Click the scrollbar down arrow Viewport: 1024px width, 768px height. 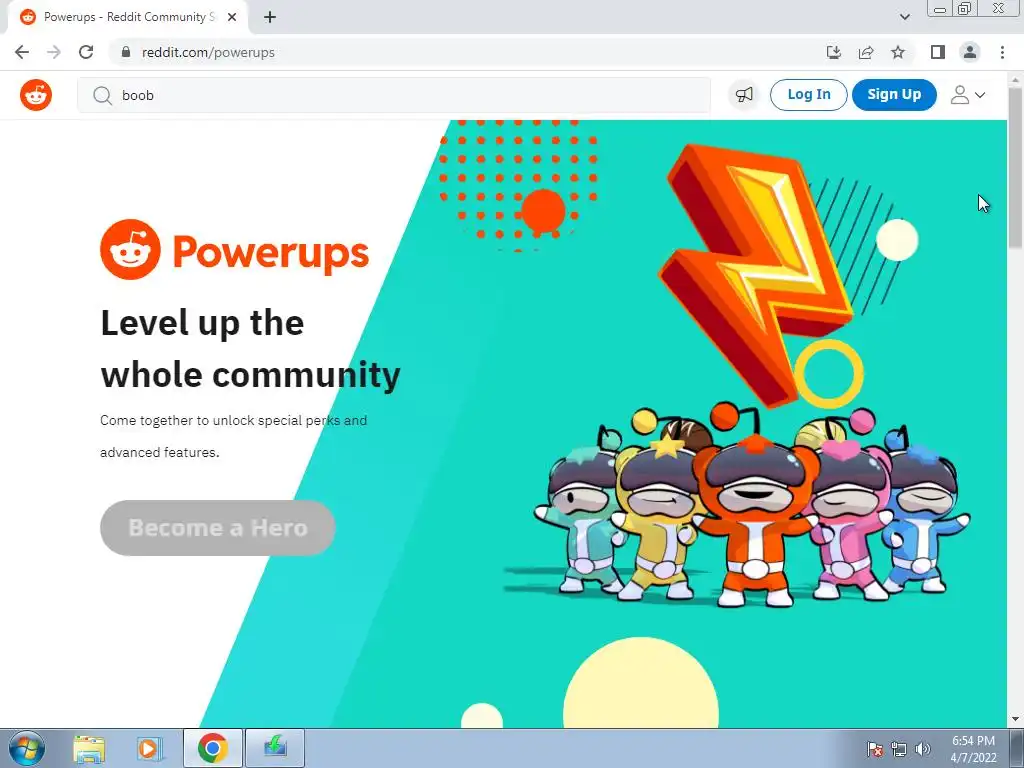[1015, 719]
